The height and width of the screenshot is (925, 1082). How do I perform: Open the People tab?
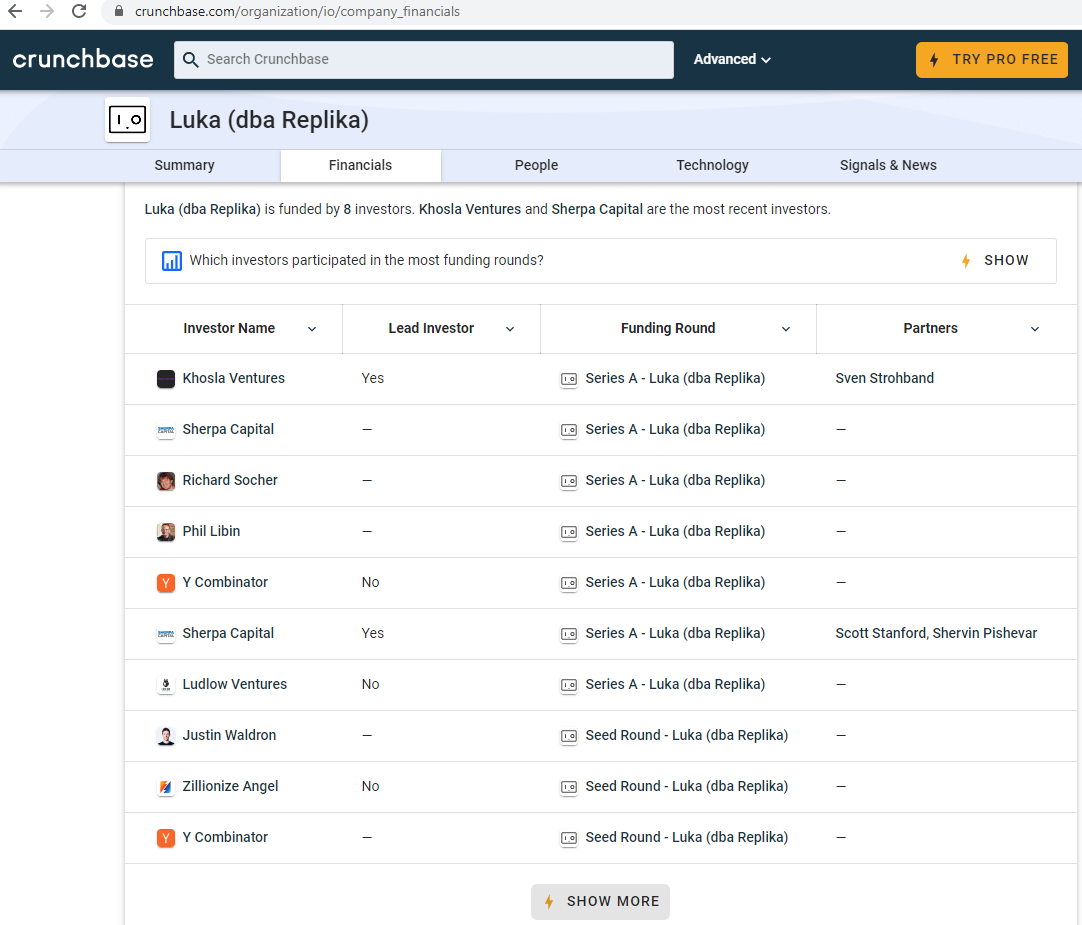[536, 166]
